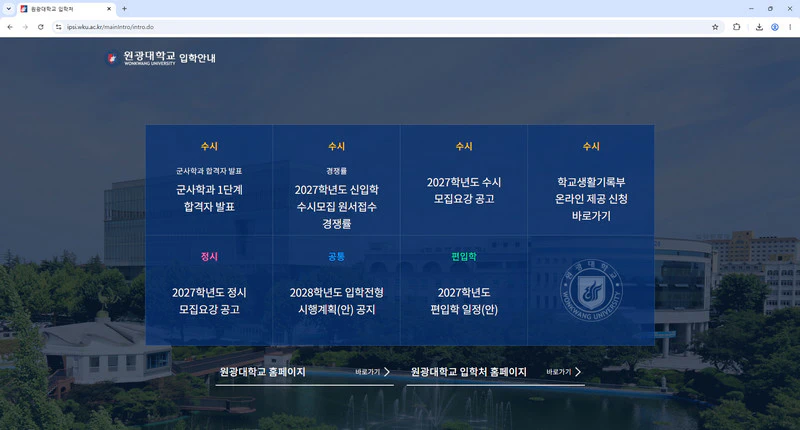The height and width of the screenshot is (430, 800).
Task: Open the downloads icon in toolbar
Action: 759,27
